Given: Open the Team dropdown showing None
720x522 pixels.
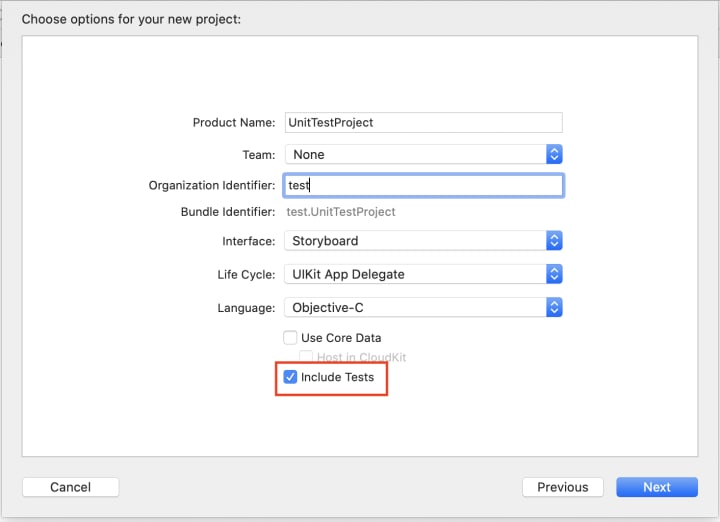Looking at the screenshot, I should [415, 155].
